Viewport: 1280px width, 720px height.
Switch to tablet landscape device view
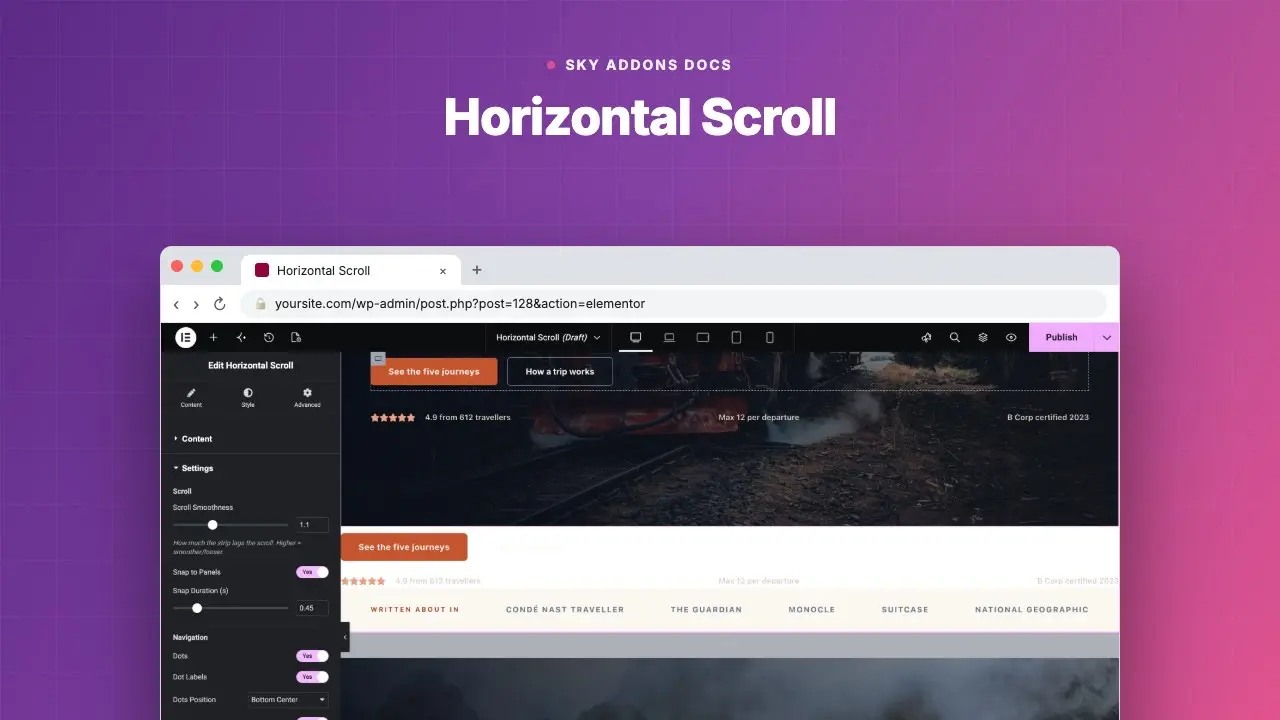703,337
